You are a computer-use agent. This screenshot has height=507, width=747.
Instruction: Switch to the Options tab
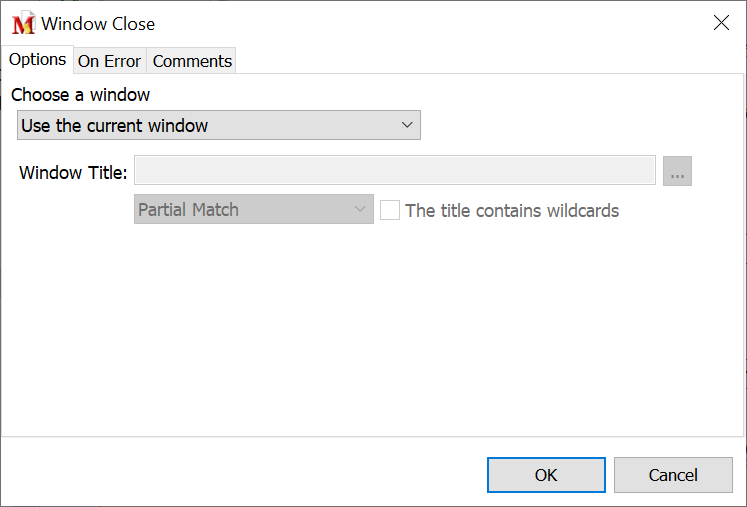(x=38, y=60)
